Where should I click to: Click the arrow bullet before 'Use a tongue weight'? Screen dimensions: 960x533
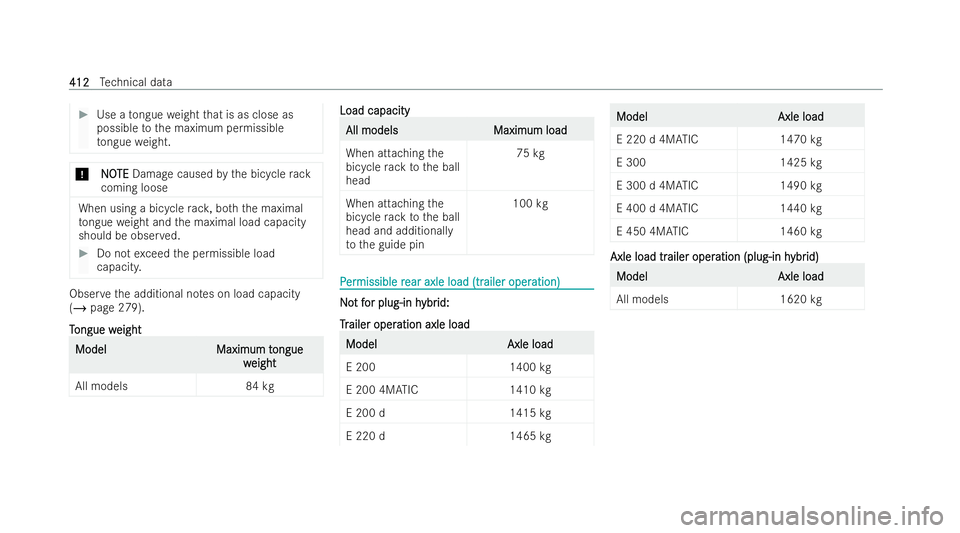coord(84,114)
